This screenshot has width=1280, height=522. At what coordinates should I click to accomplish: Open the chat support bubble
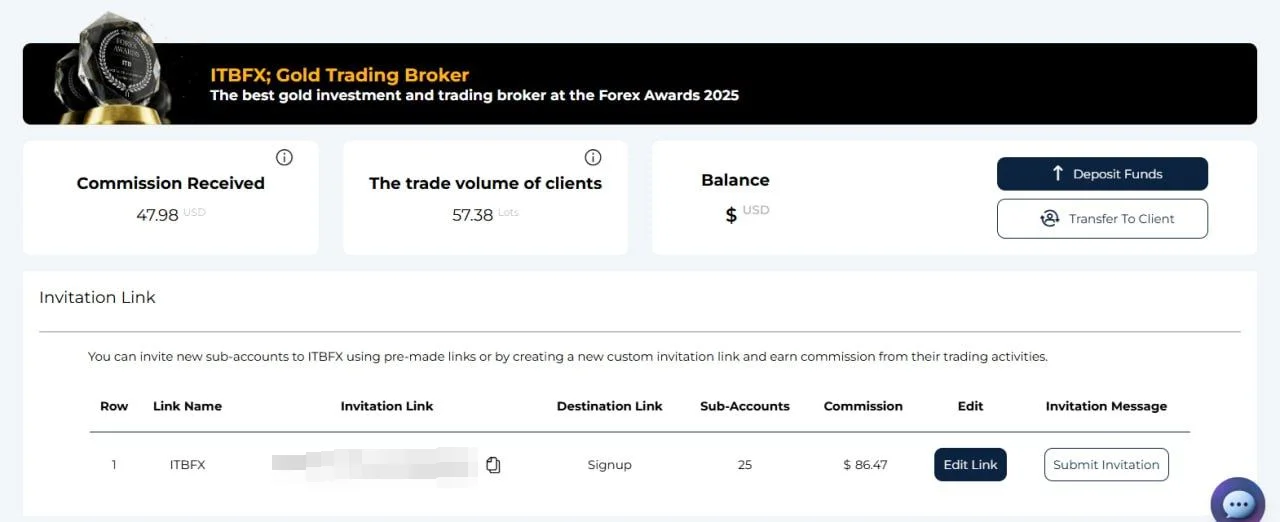tap(1238, 505)
